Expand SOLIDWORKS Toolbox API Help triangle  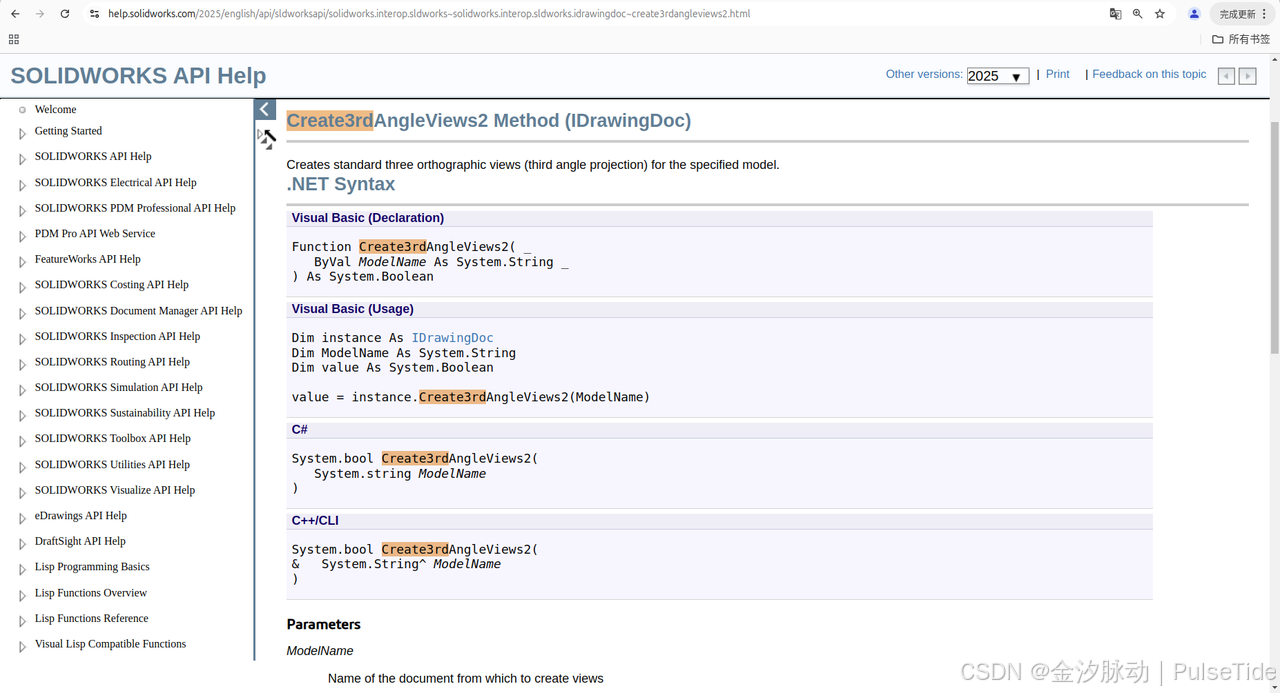coord(22,441)
